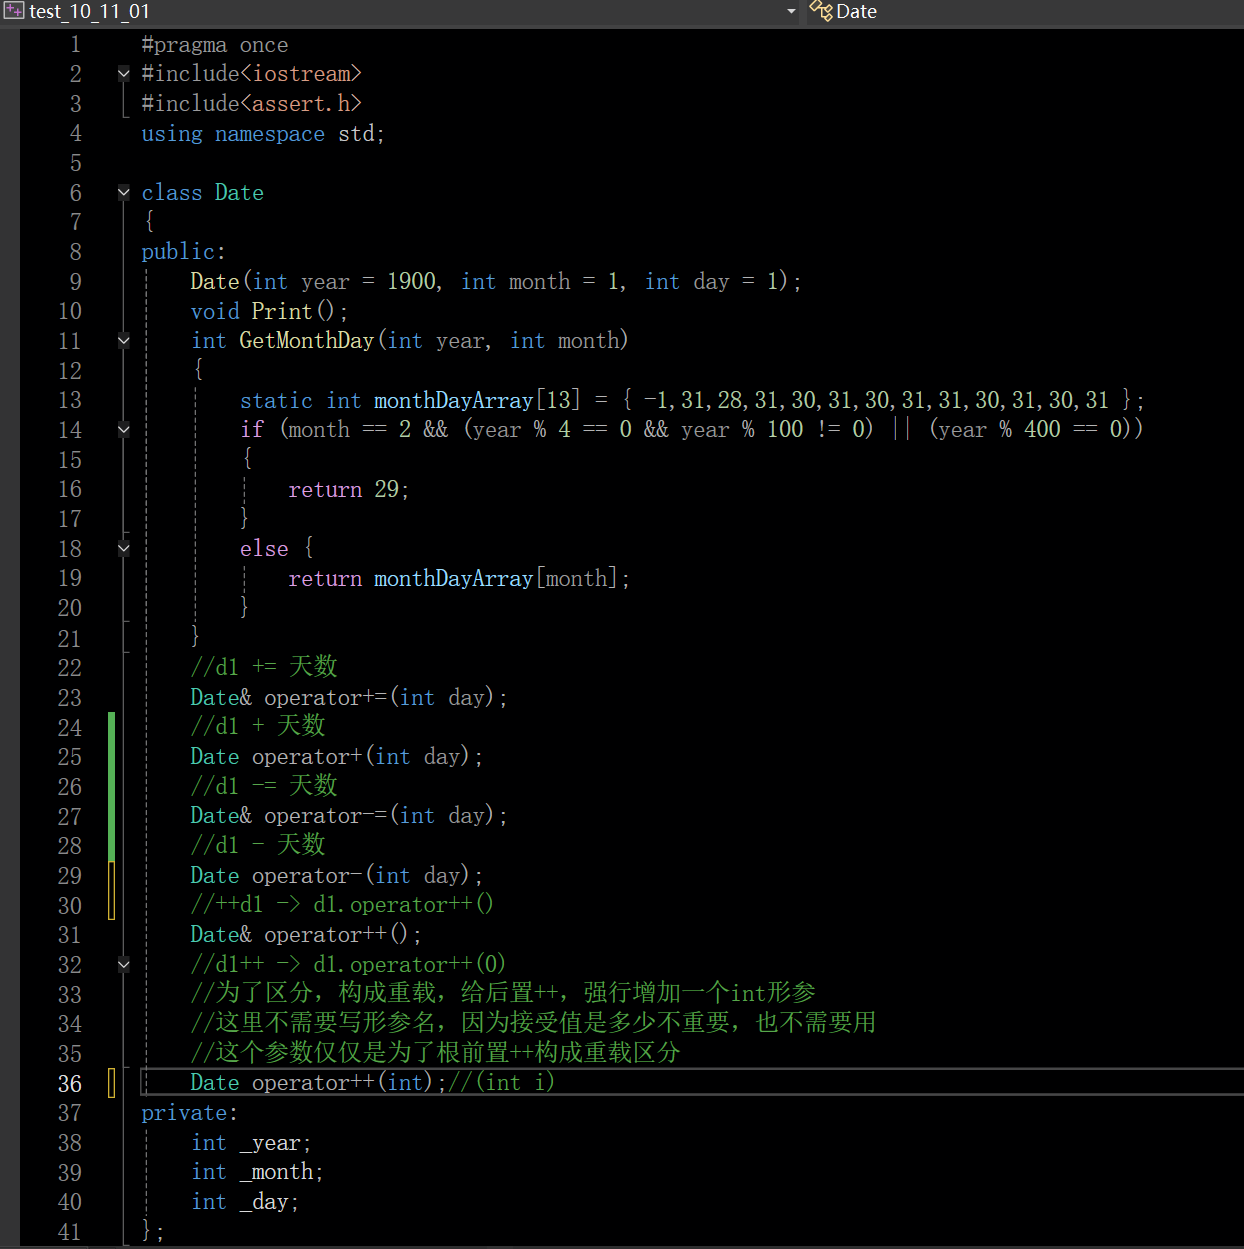
Task: Click the green change bar beside line 26
Action: (112, 786)
